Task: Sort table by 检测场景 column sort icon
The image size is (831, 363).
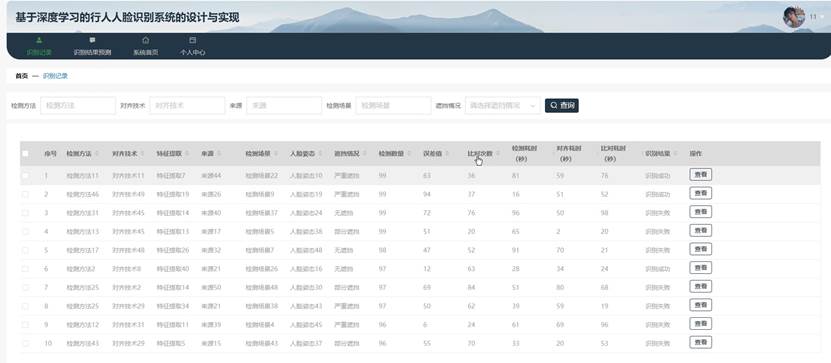Action: click(276, 154)
